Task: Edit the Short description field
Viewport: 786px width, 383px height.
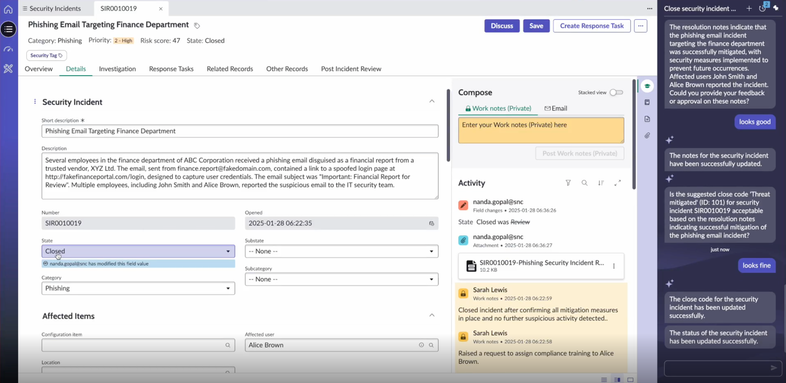Action: pos(240,131)
